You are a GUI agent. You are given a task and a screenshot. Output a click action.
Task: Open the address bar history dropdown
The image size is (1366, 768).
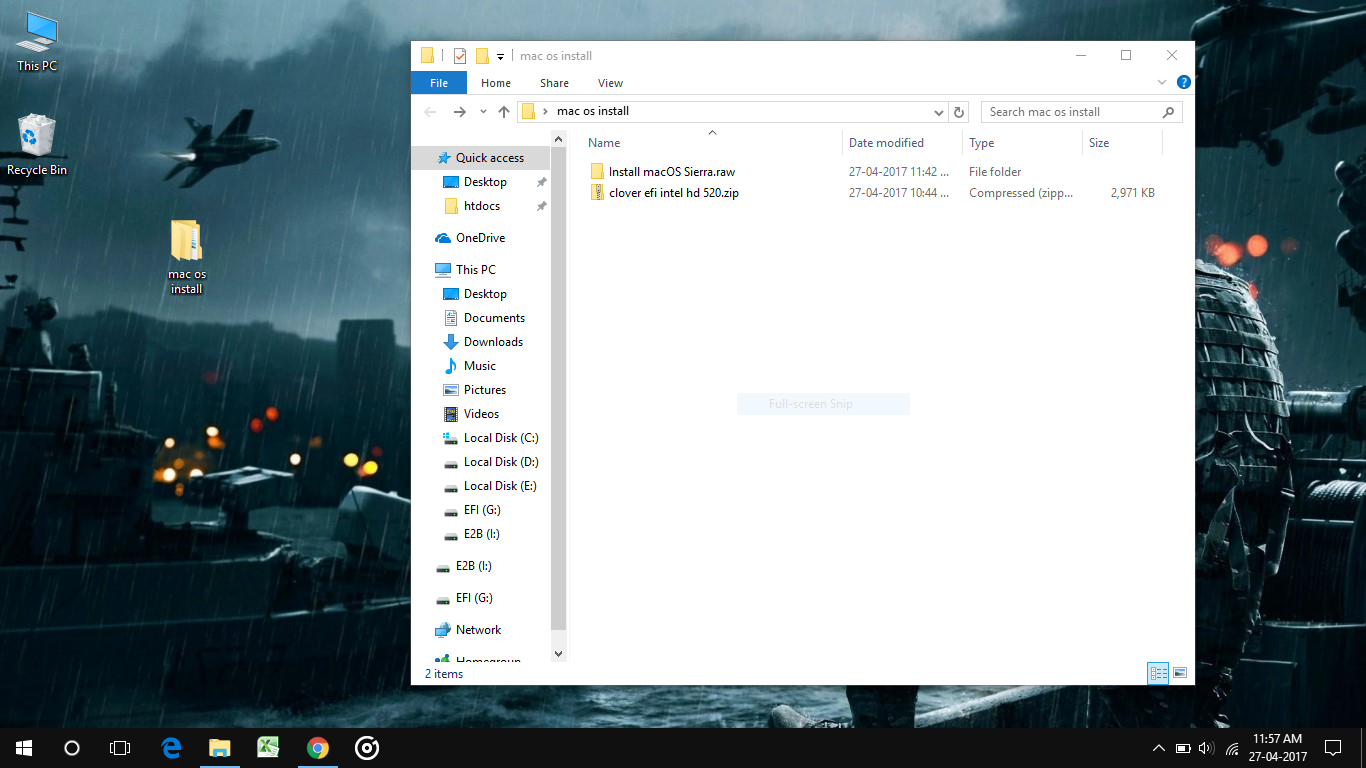pos(938,112)
